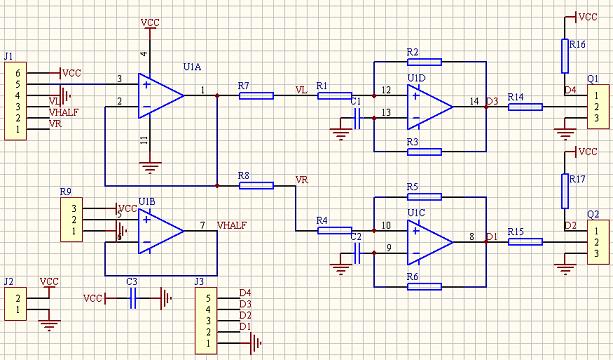Image resolution: width=613 pixels, height=360 pixels.
Task: Select capacitor C3 symbol
Action: click(x=133, y=299)
